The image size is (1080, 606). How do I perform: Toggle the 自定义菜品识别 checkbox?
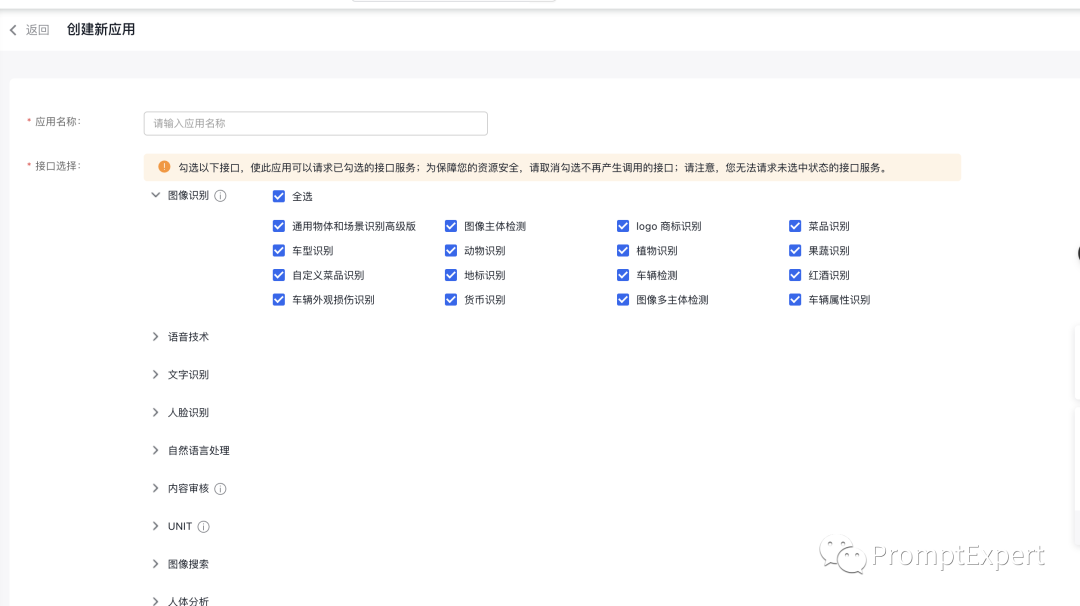pos(279,275)
